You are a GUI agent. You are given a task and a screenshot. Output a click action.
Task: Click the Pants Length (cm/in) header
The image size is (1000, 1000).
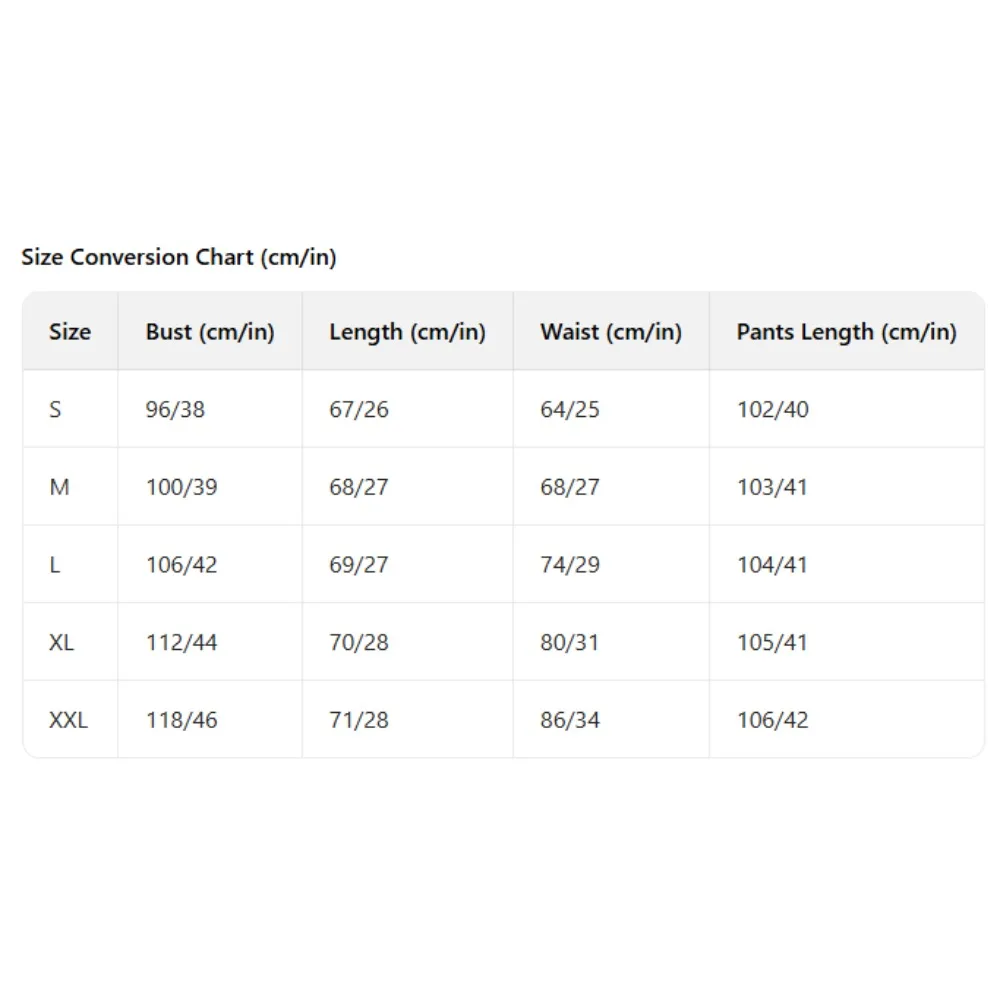[x=846, y=332]
